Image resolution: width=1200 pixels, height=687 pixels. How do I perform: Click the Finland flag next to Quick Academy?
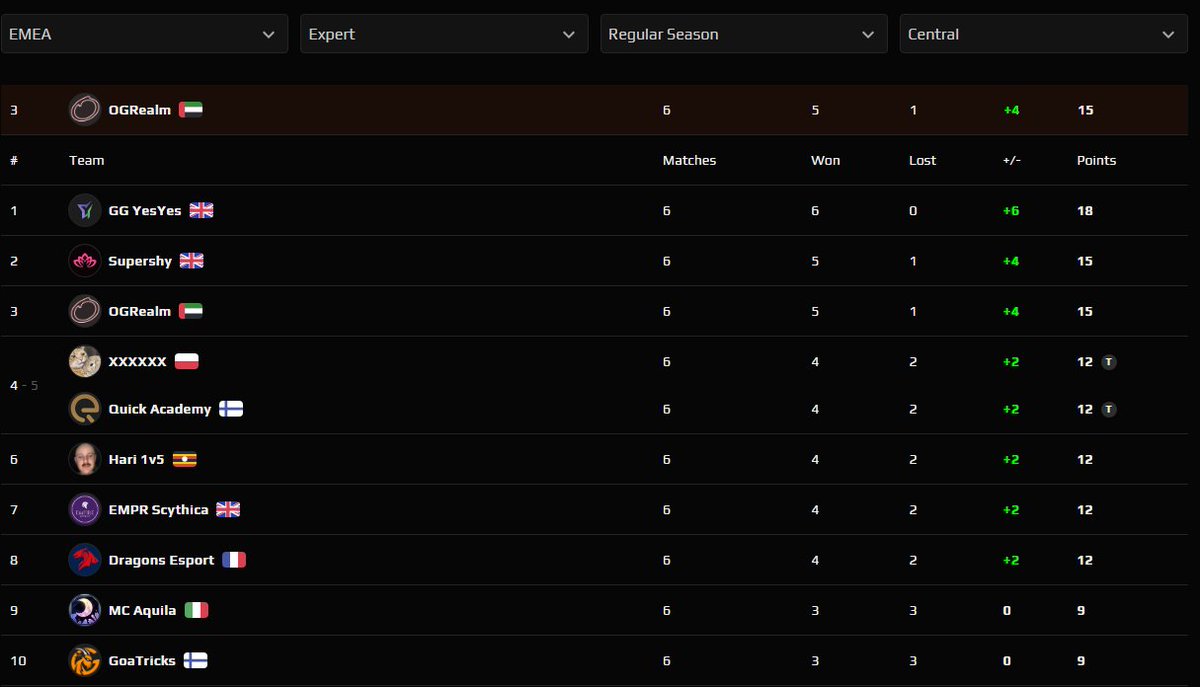point(231,409)
